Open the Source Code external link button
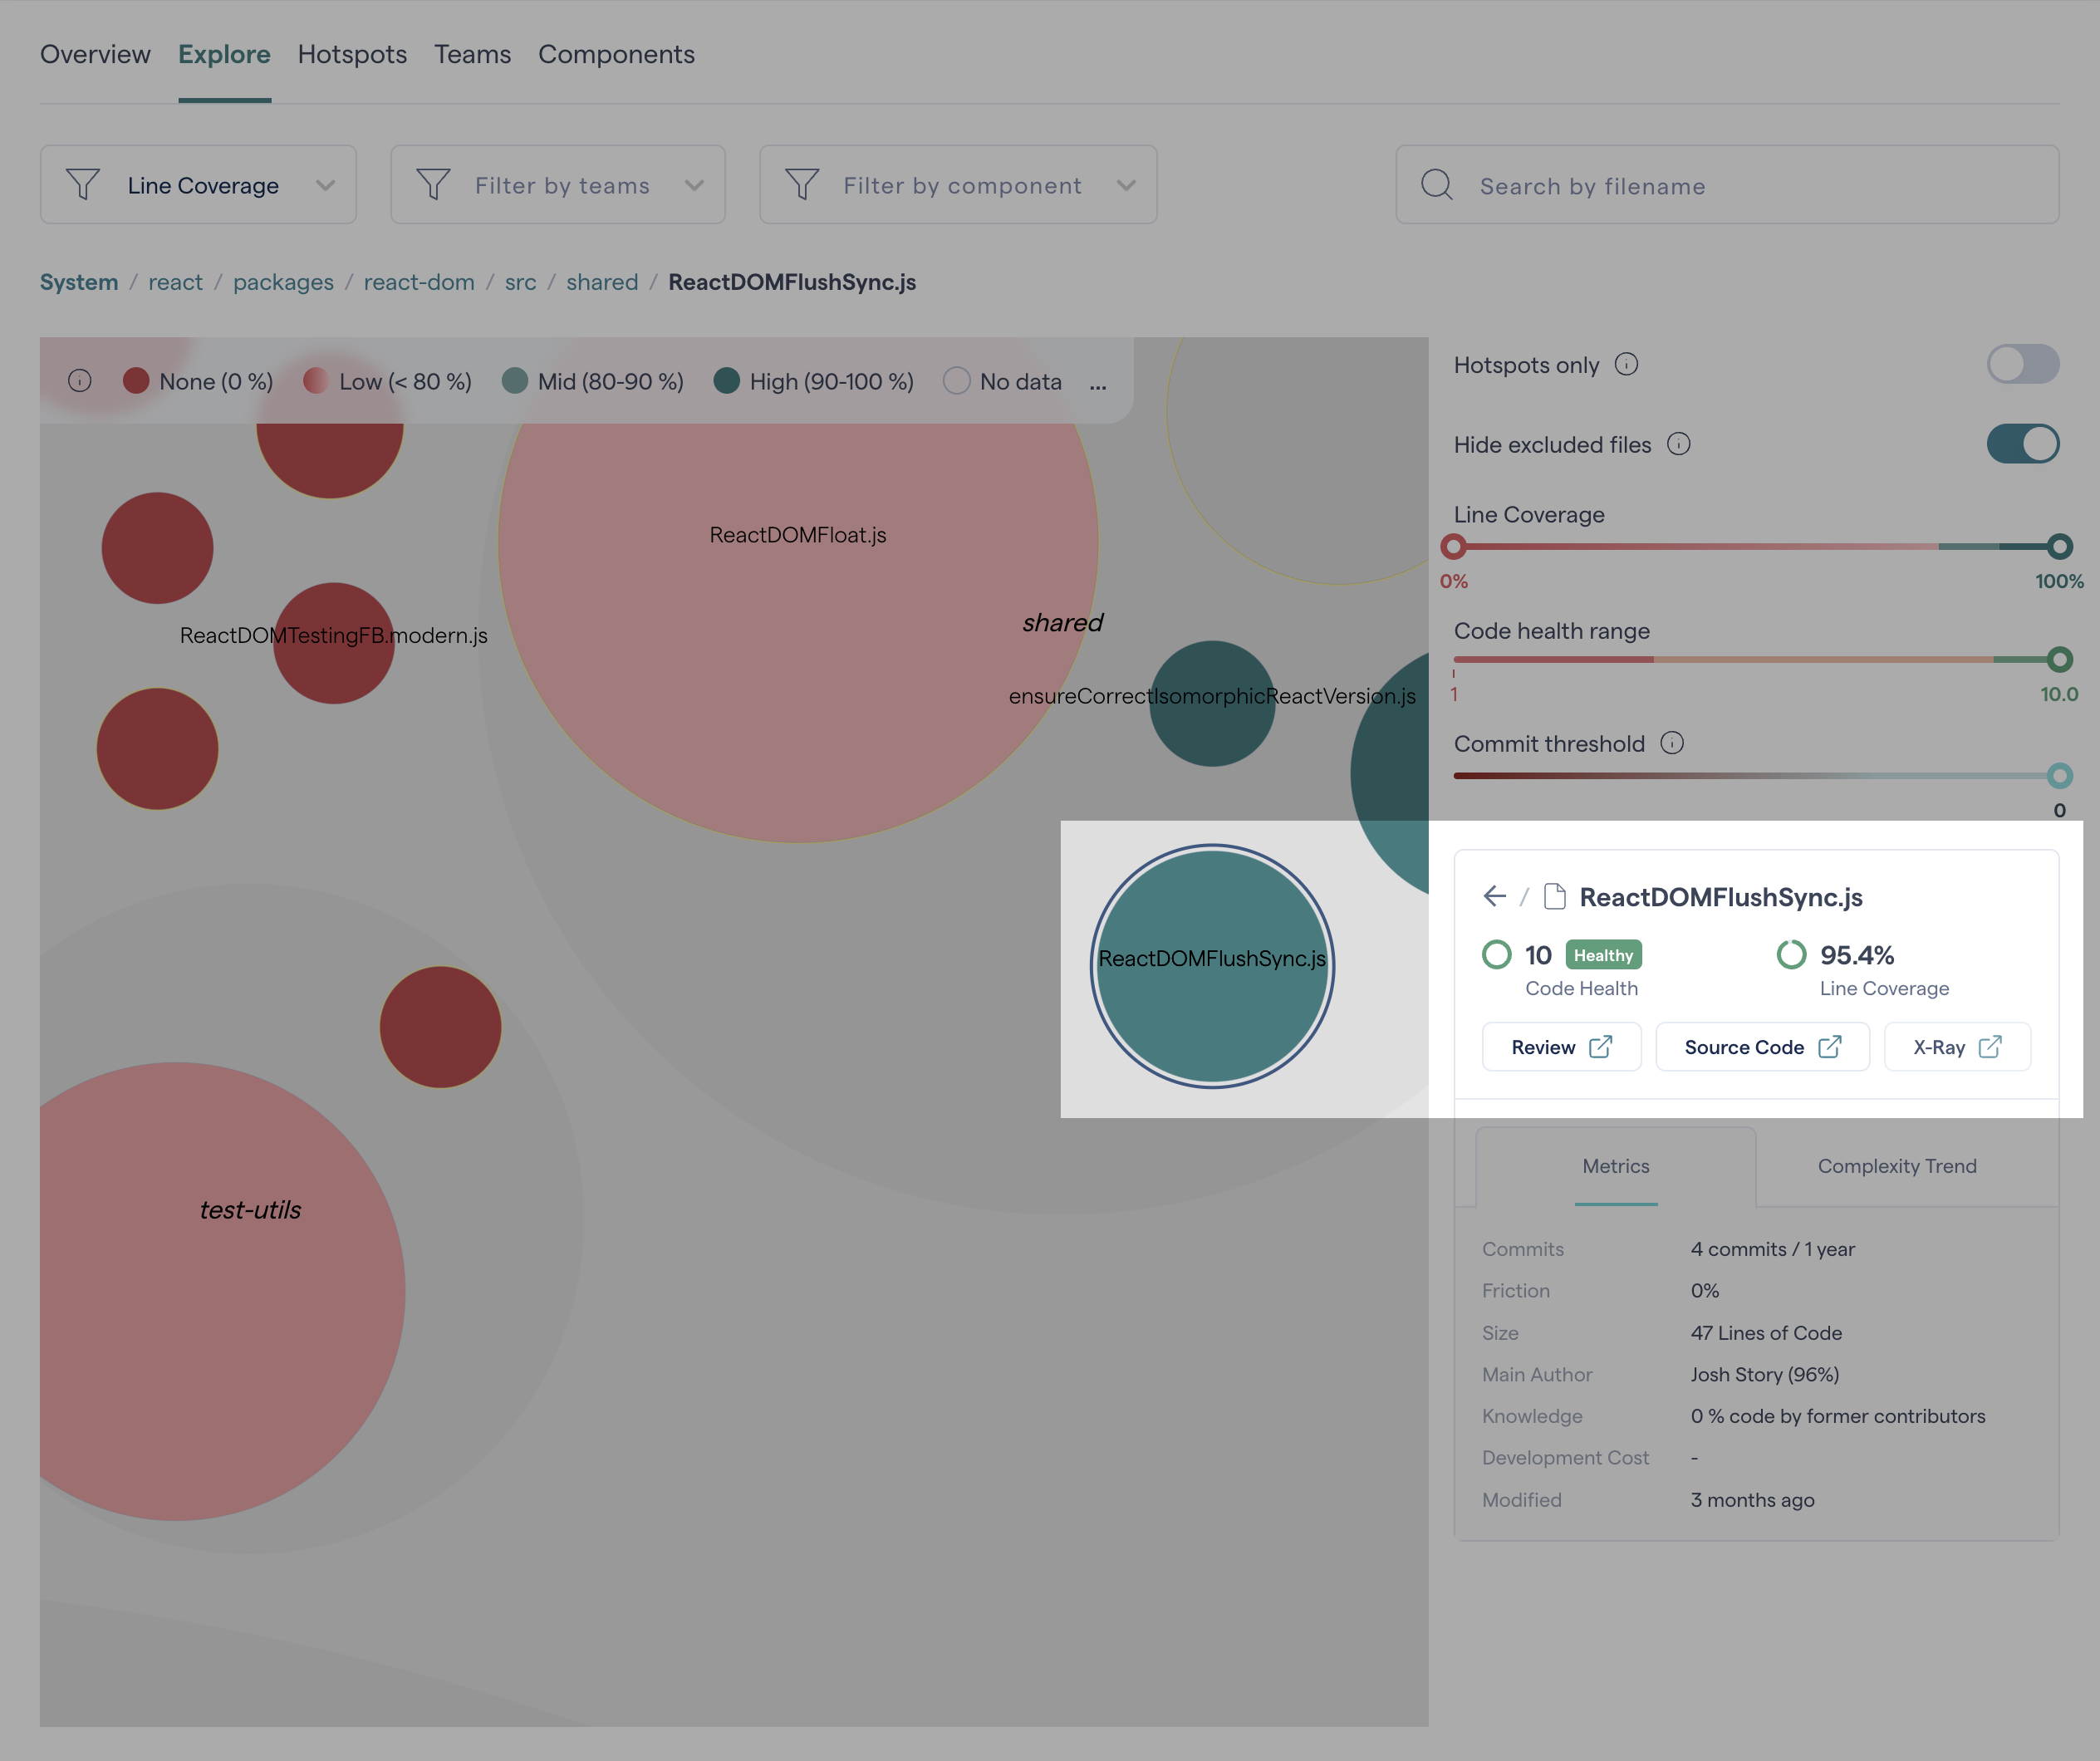Viewport: 2100px width, 1761px height. [x=1762, y=1047]
